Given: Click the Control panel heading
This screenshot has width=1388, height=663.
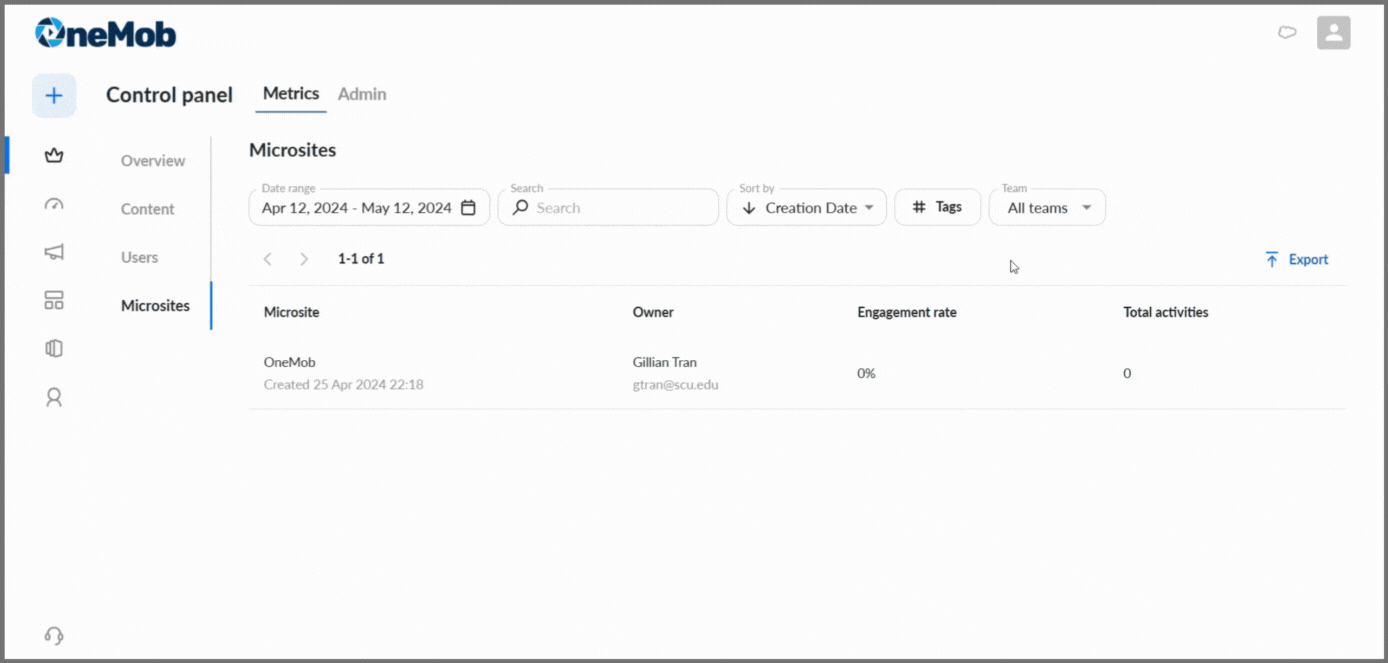Looking at the screenshot, I should point(169,95).
